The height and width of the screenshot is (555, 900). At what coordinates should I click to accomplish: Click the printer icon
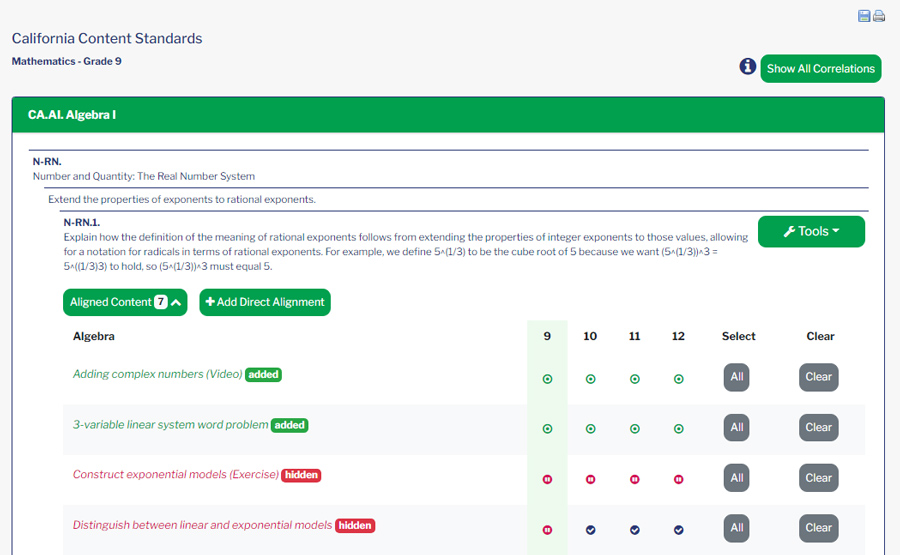pos(879,16)
